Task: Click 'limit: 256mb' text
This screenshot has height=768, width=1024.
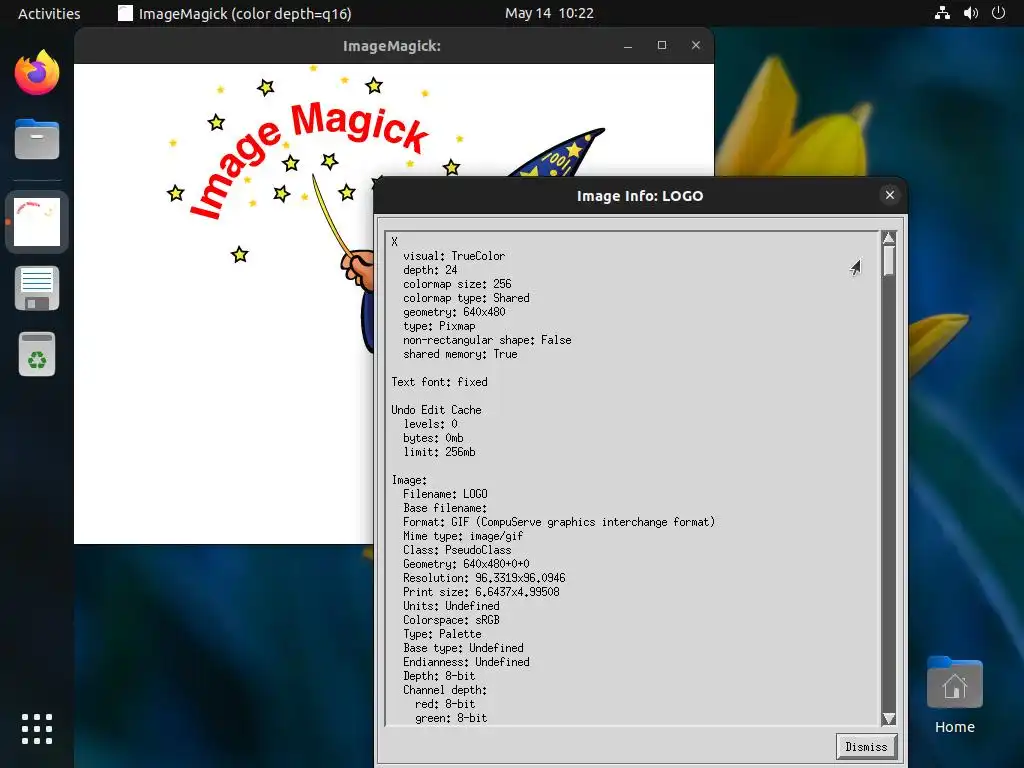Action: (439, 452)
